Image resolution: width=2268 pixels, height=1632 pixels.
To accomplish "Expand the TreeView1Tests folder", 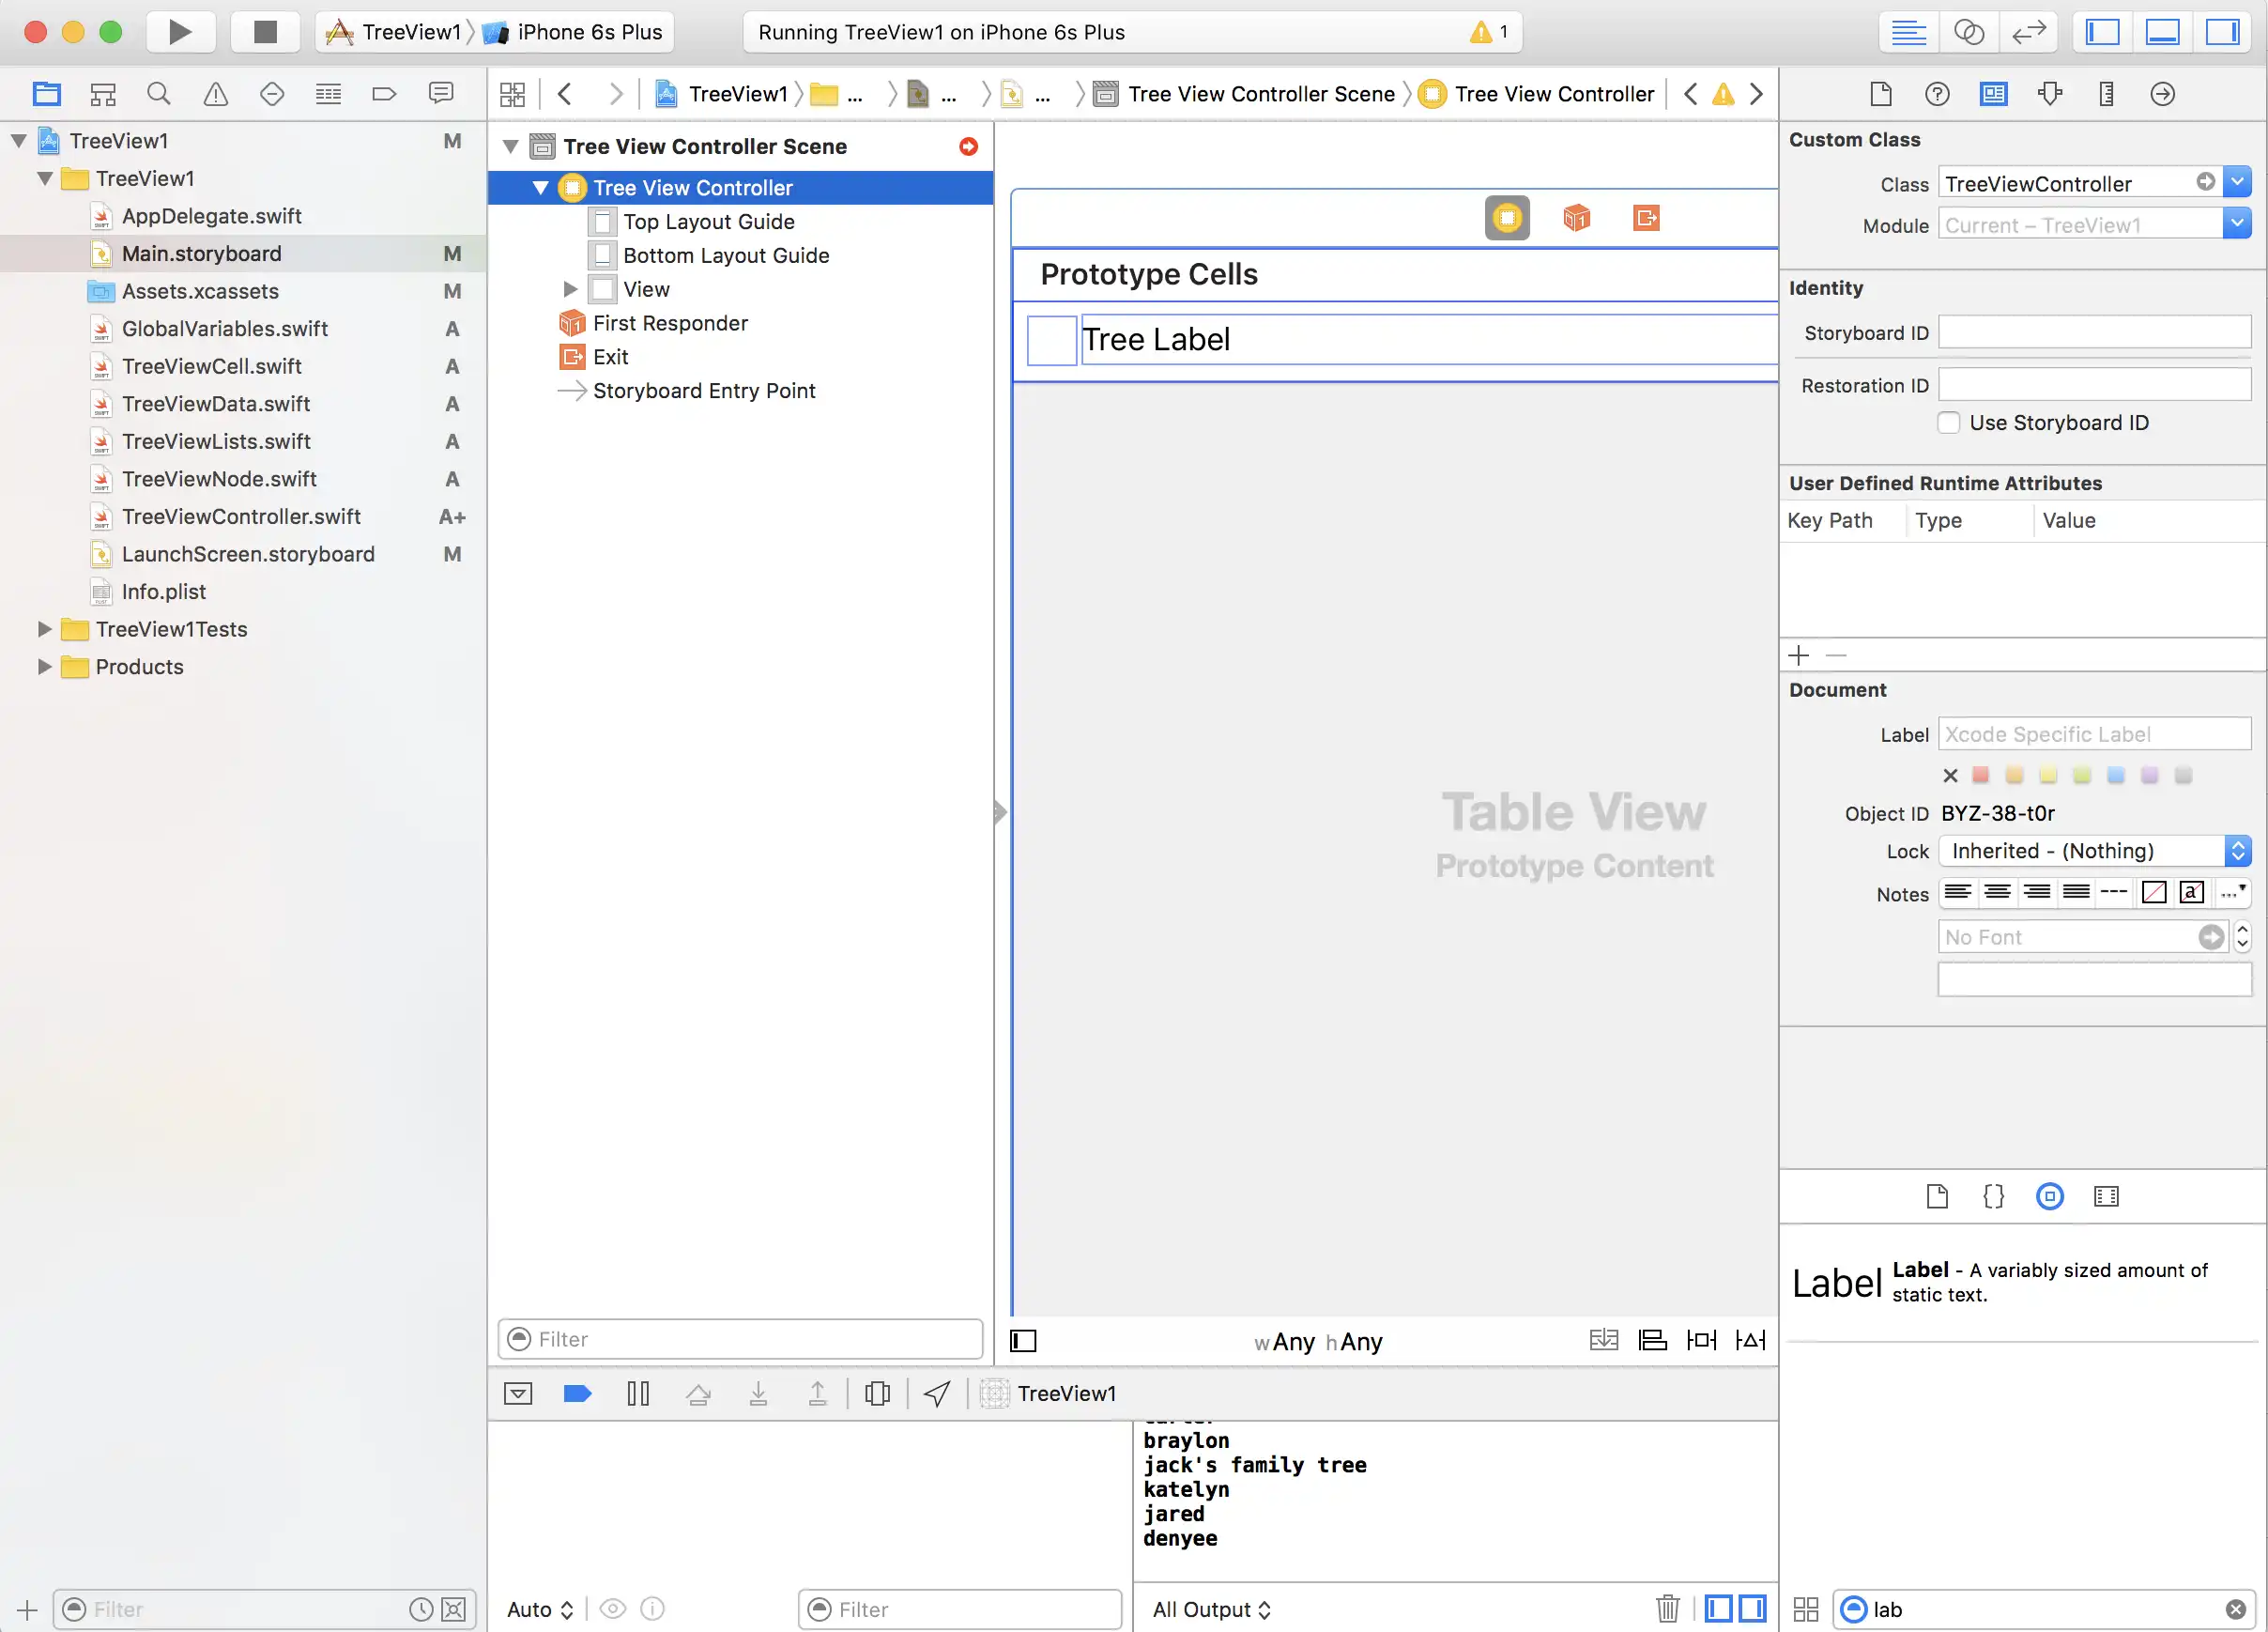I will tap(44, 629).
